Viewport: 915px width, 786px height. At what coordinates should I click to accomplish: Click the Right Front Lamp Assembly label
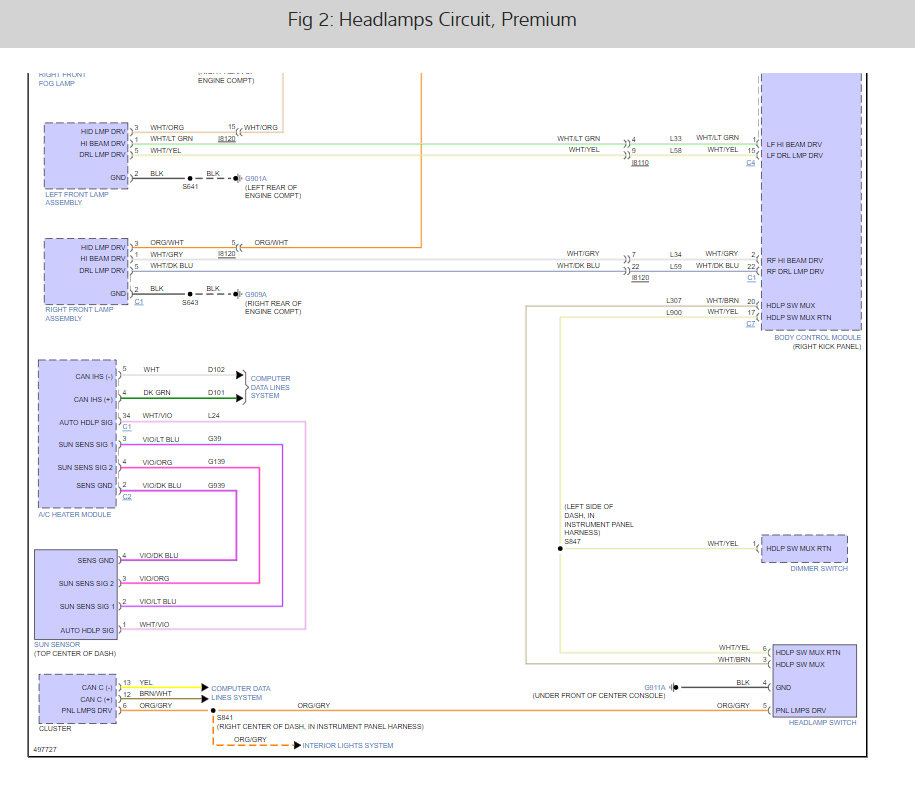79,314
